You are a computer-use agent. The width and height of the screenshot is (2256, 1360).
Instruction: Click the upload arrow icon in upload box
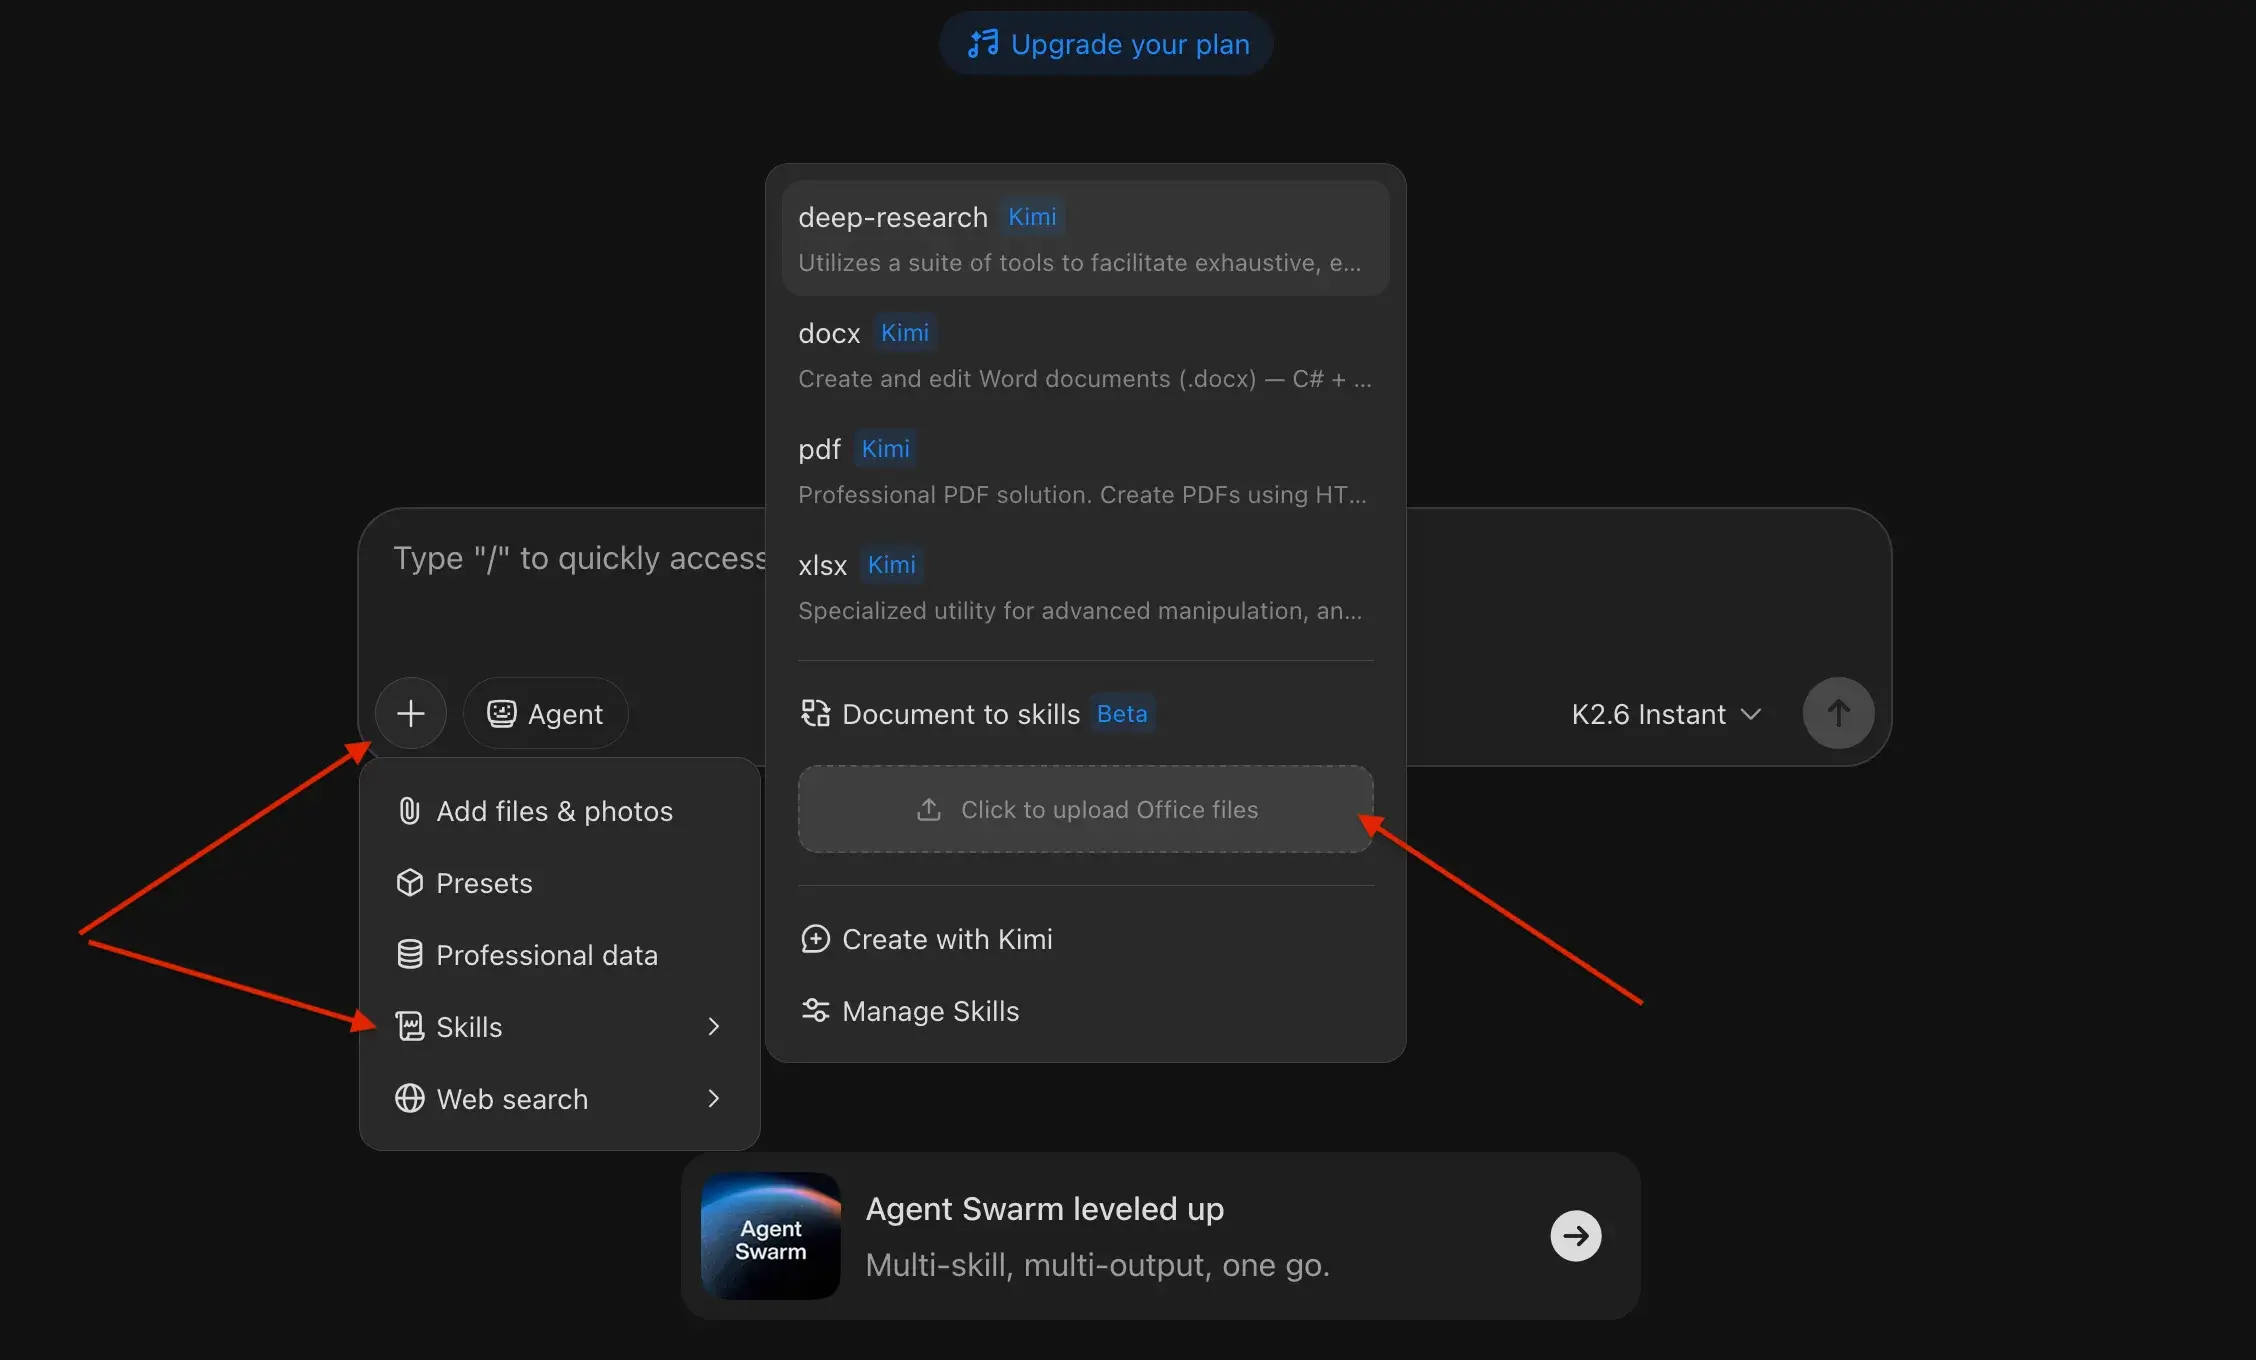click(x=929, y=809)
